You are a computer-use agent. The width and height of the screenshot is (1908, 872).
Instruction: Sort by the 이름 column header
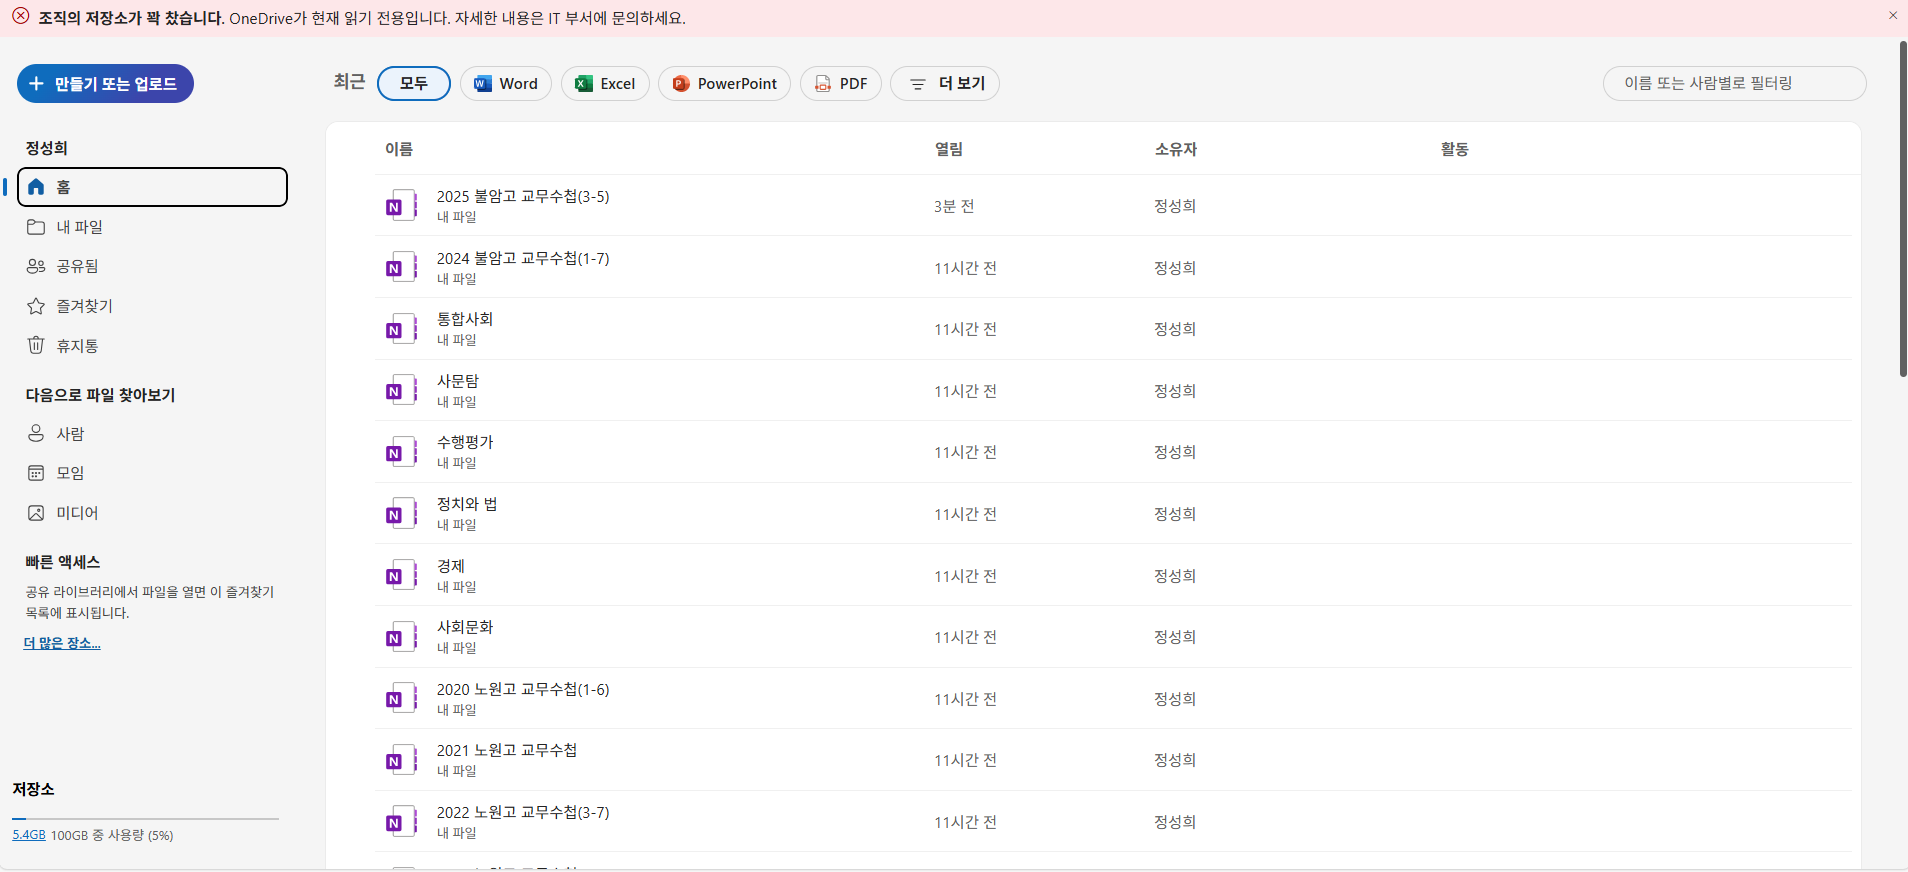pyautogui.click(x=399, y=149)
